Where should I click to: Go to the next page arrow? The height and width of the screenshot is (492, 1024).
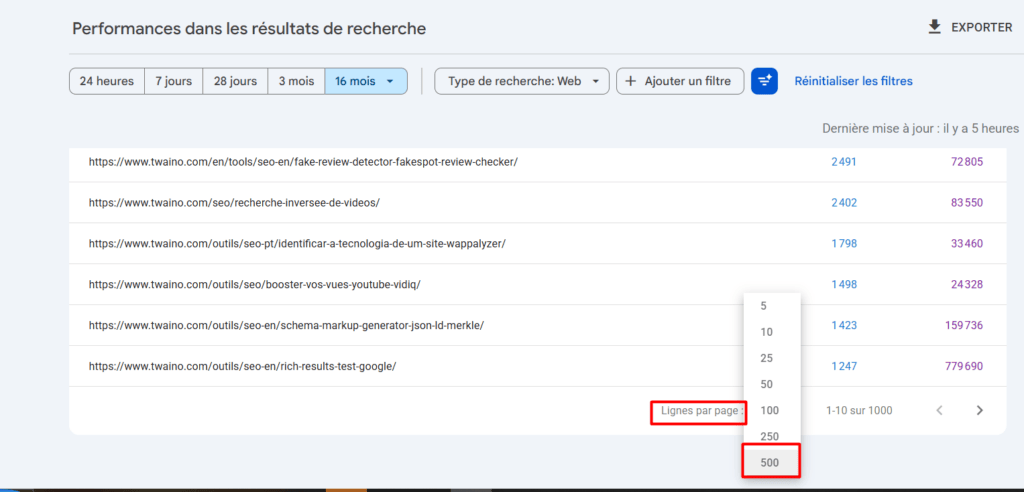tap(979, 410)
